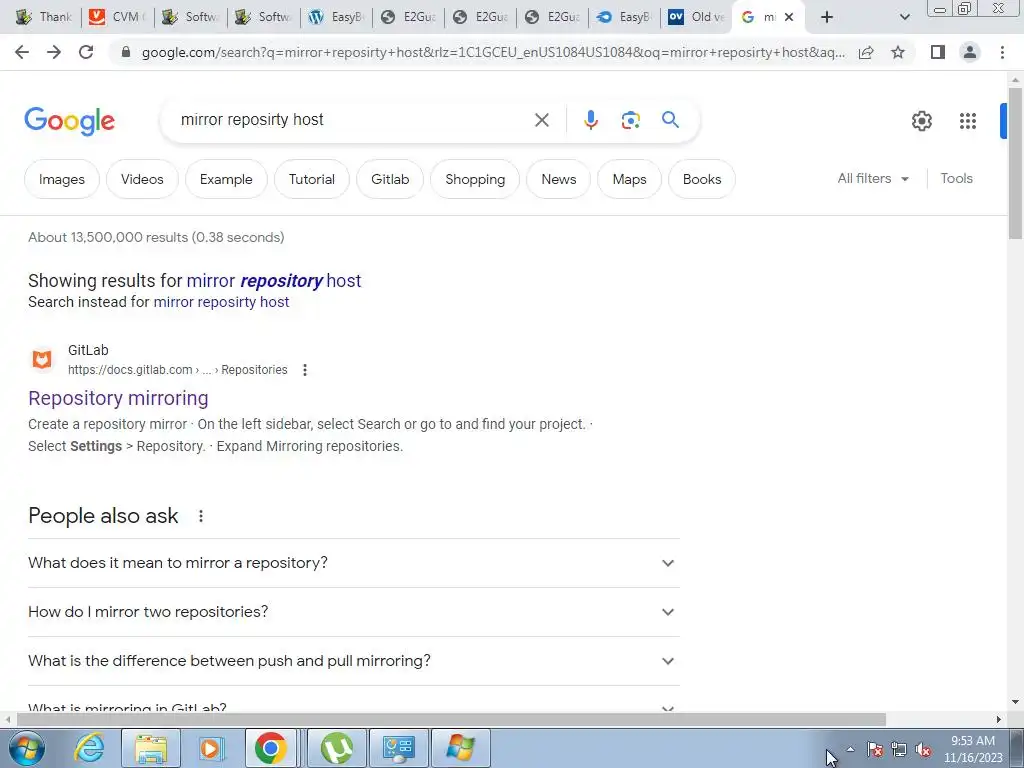Open GitLab result options menu
Viewport: 1024px width, 768px height.
[304, 370]
